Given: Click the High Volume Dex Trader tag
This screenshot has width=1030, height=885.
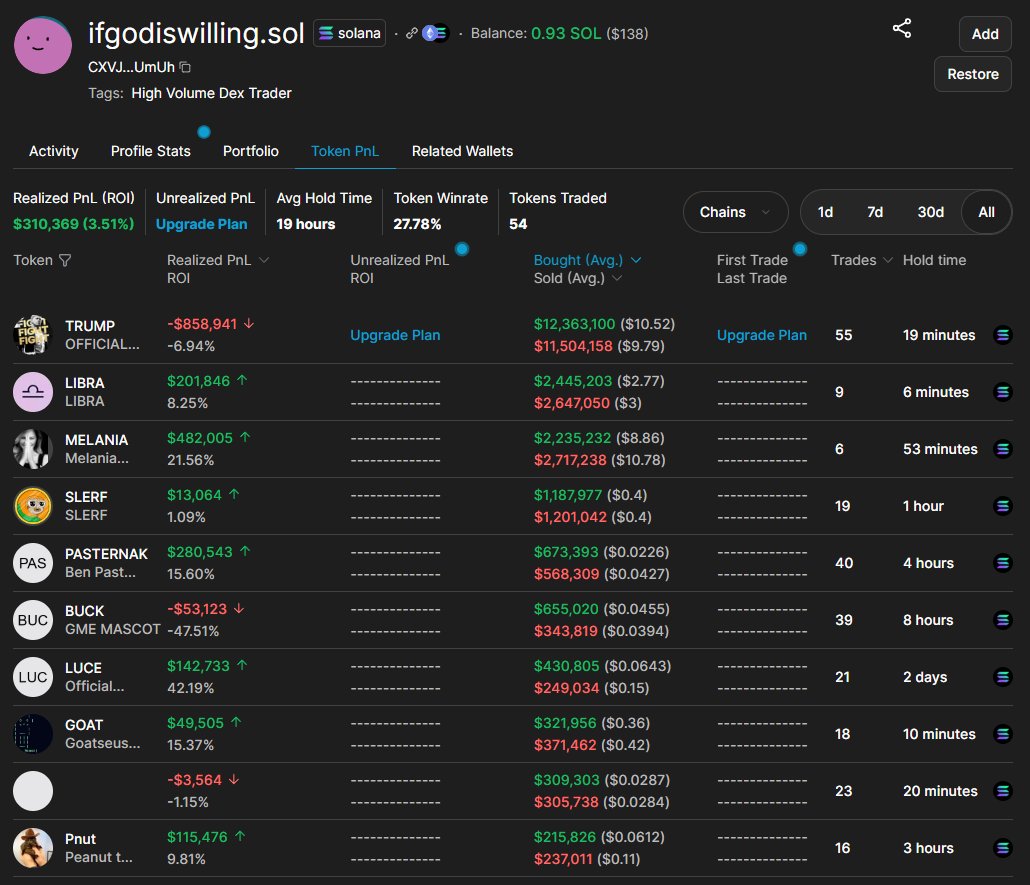Looking at the screenshot, I should (x=212, y=93).
